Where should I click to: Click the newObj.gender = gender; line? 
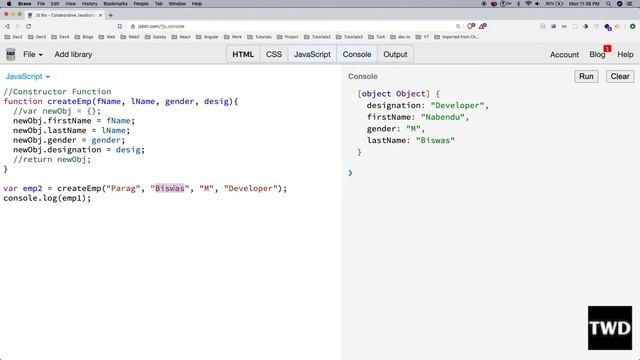pyautogui.click(x=69, y=140)
